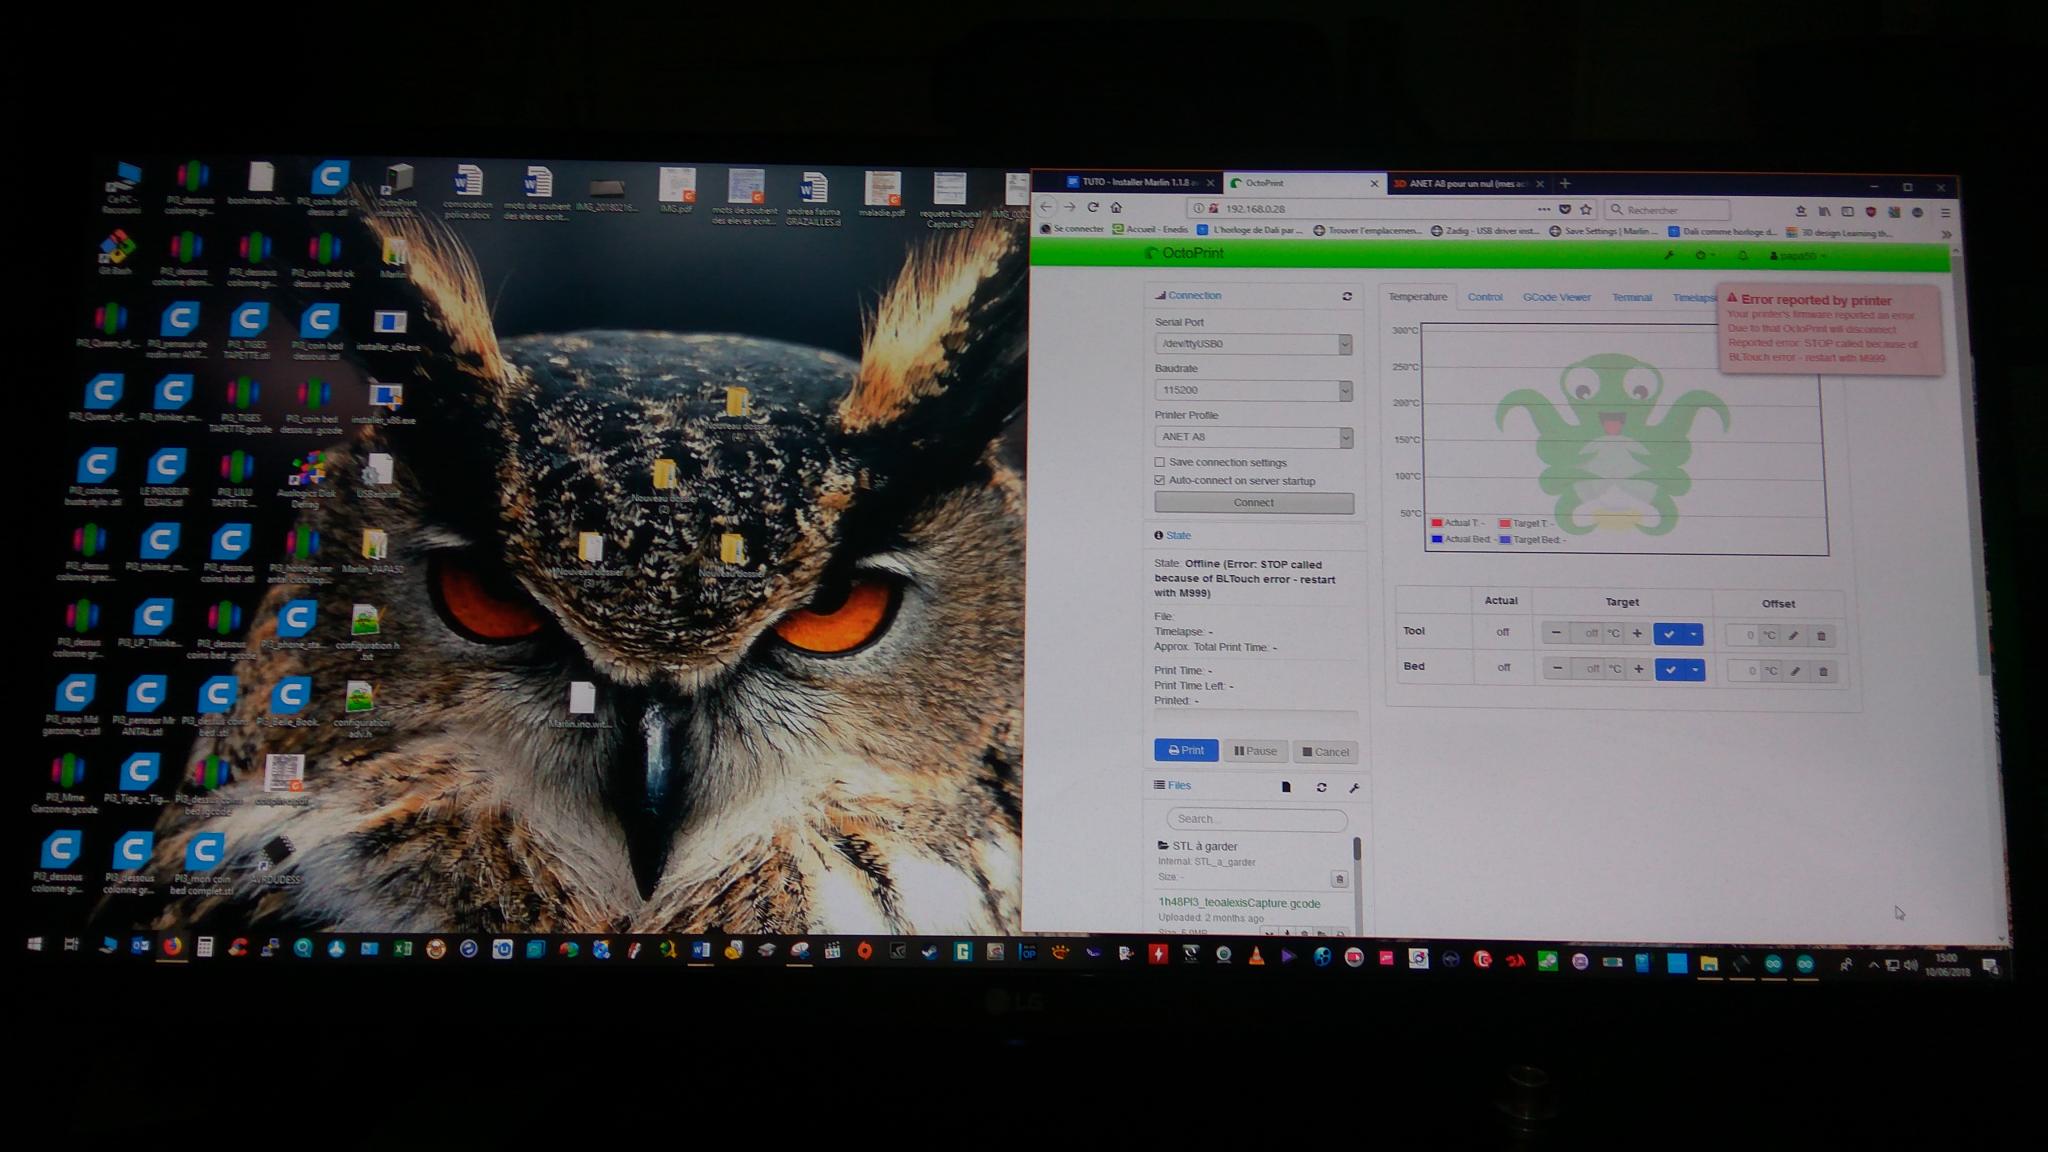Open Firefox hamburger menu
The image size is (2048, 1152).
[x=1945, y=212]
